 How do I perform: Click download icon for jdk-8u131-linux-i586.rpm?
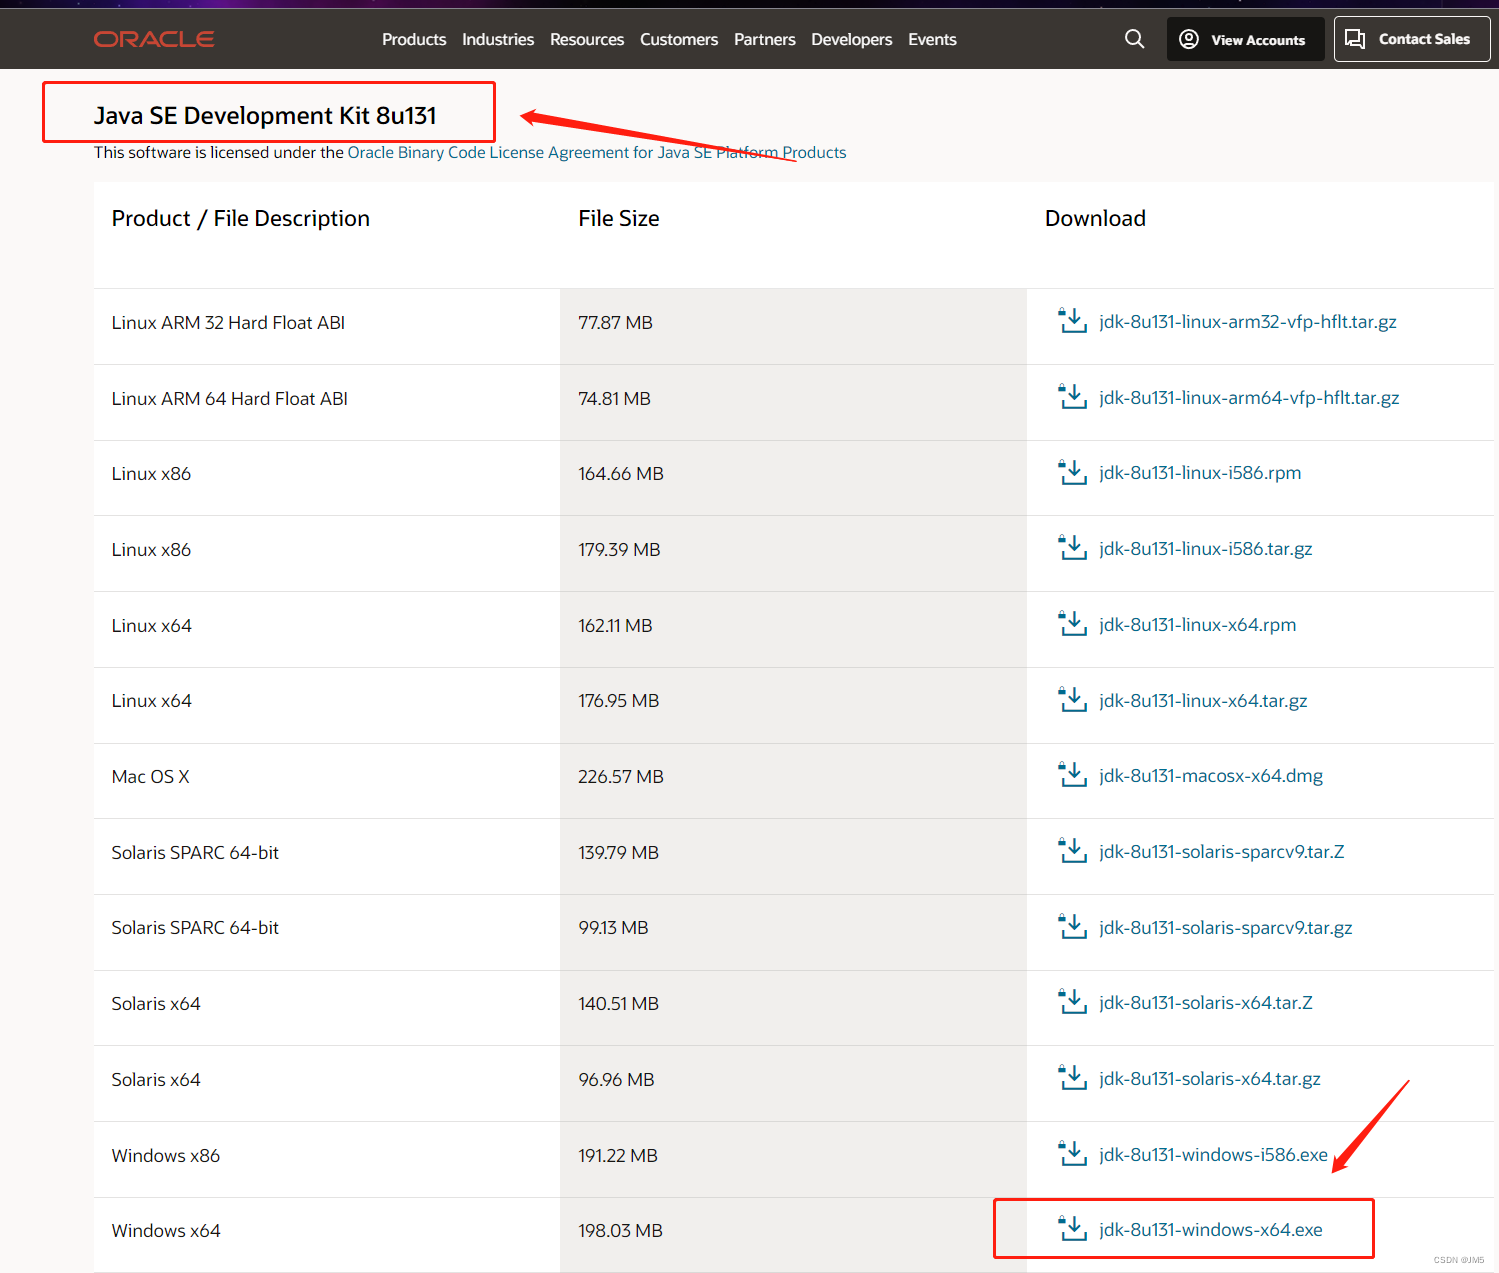[1072, 472]
